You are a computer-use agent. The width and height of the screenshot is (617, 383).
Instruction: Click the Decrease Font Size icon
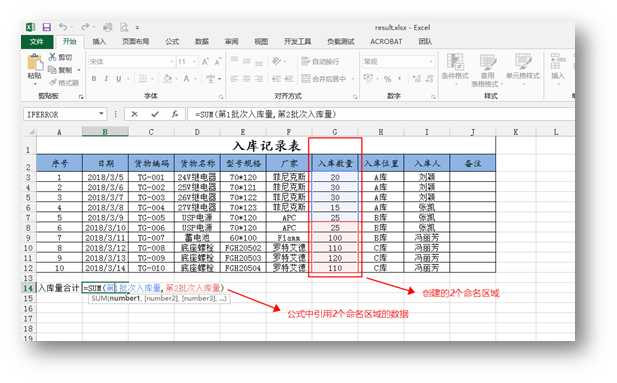point(218,61)
